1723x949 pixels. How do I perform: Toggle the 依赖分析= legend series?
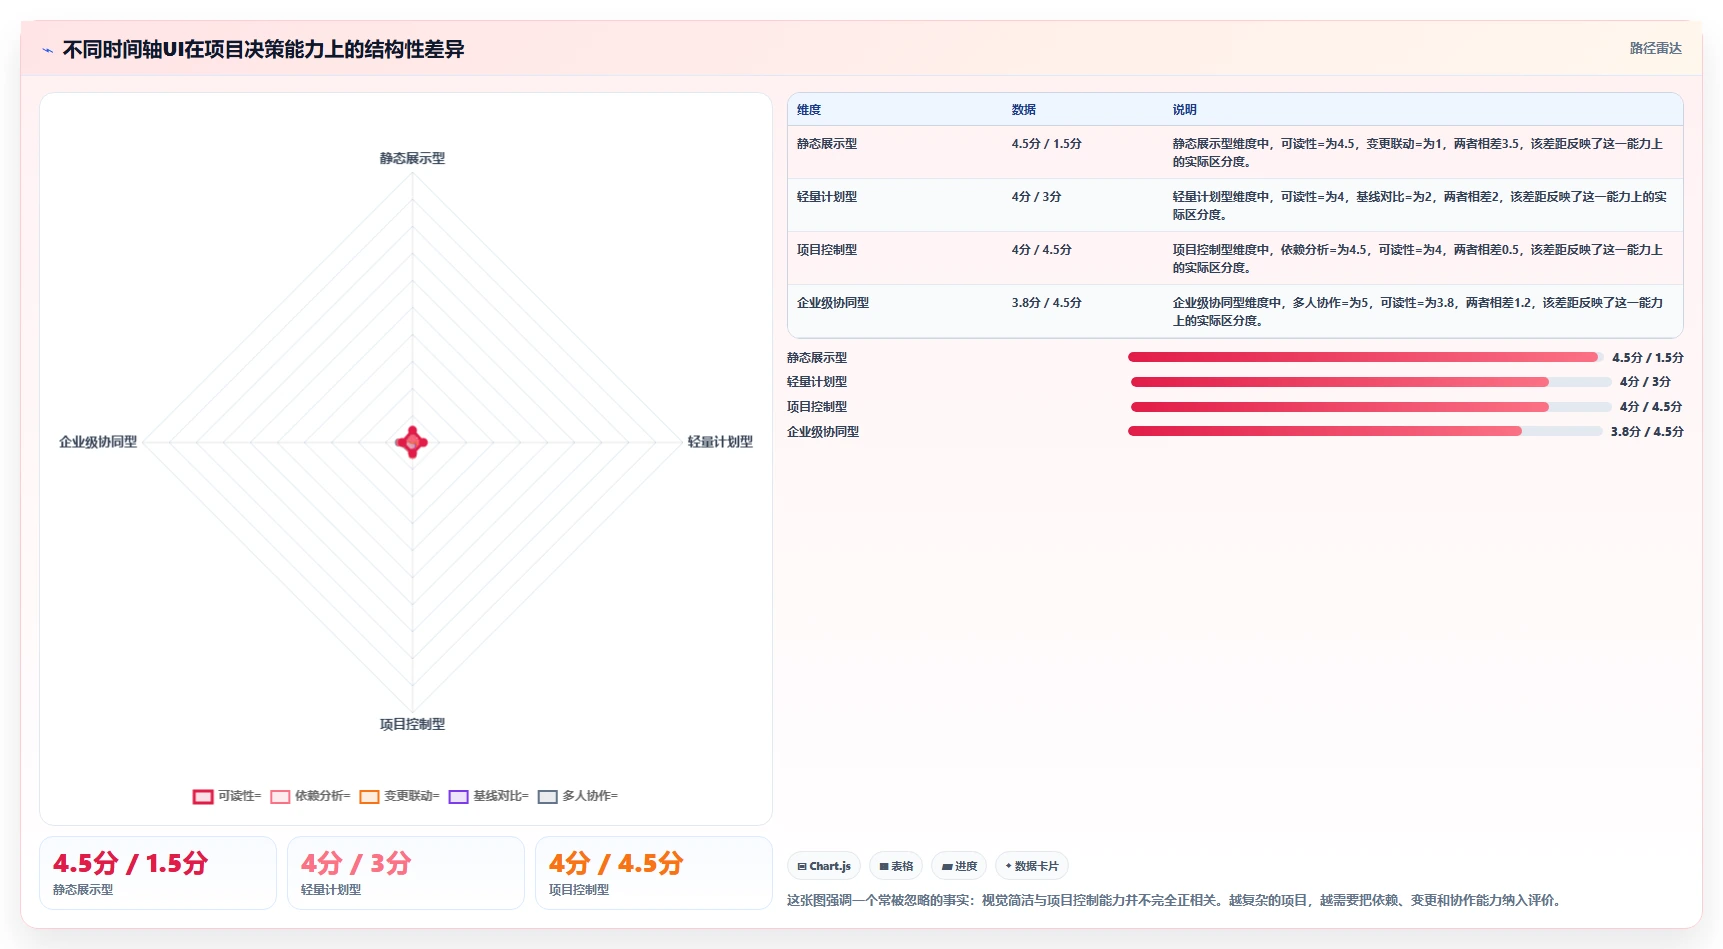click(311, 796)
